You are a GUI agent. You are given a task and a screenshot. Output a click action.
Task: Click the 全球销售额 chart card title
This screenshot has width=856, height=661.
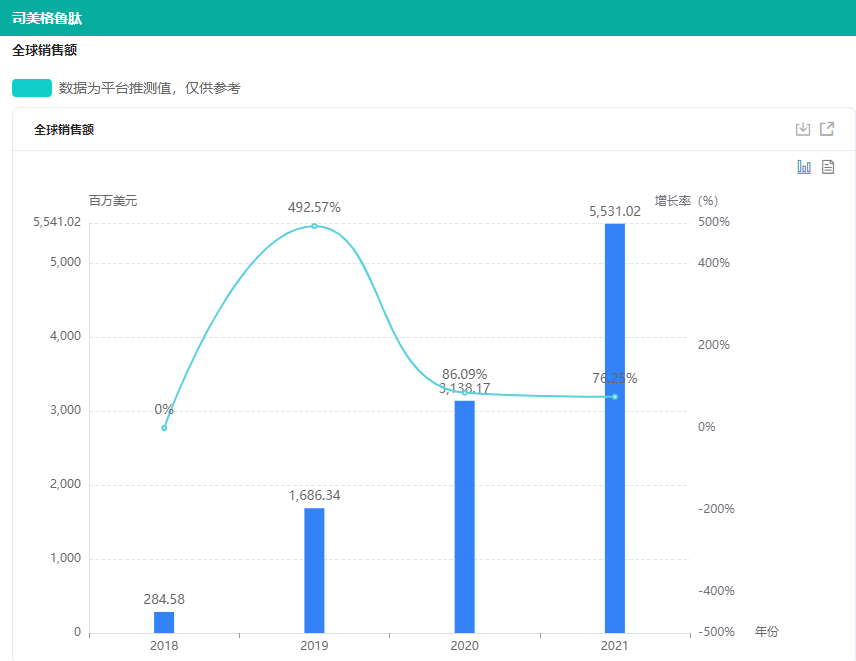[64, 130]
